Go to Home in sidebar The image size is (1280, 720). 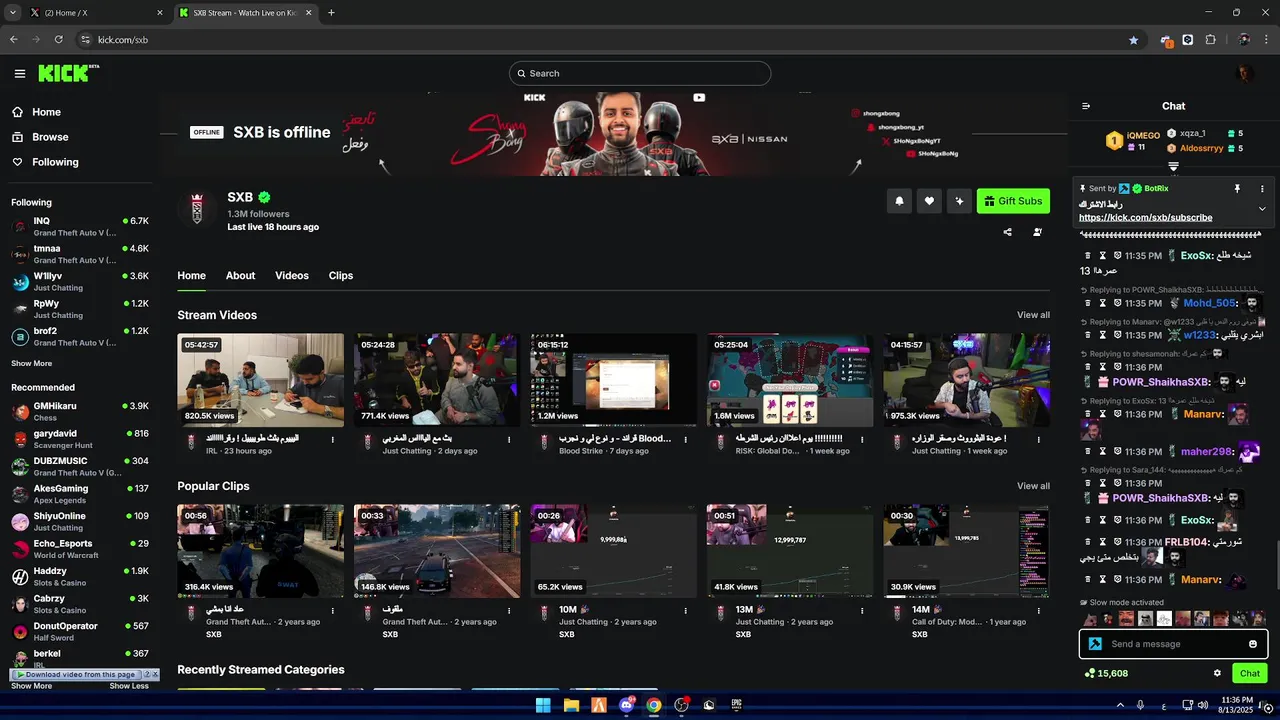click(x=37, y=112)
